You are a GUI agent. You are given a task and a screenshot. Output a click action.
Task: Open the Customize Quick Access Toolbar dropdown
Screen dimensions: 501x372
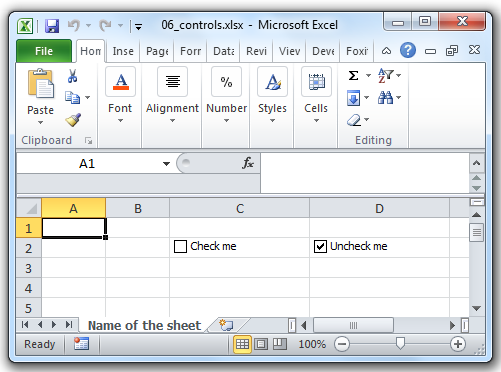(139, 26)
